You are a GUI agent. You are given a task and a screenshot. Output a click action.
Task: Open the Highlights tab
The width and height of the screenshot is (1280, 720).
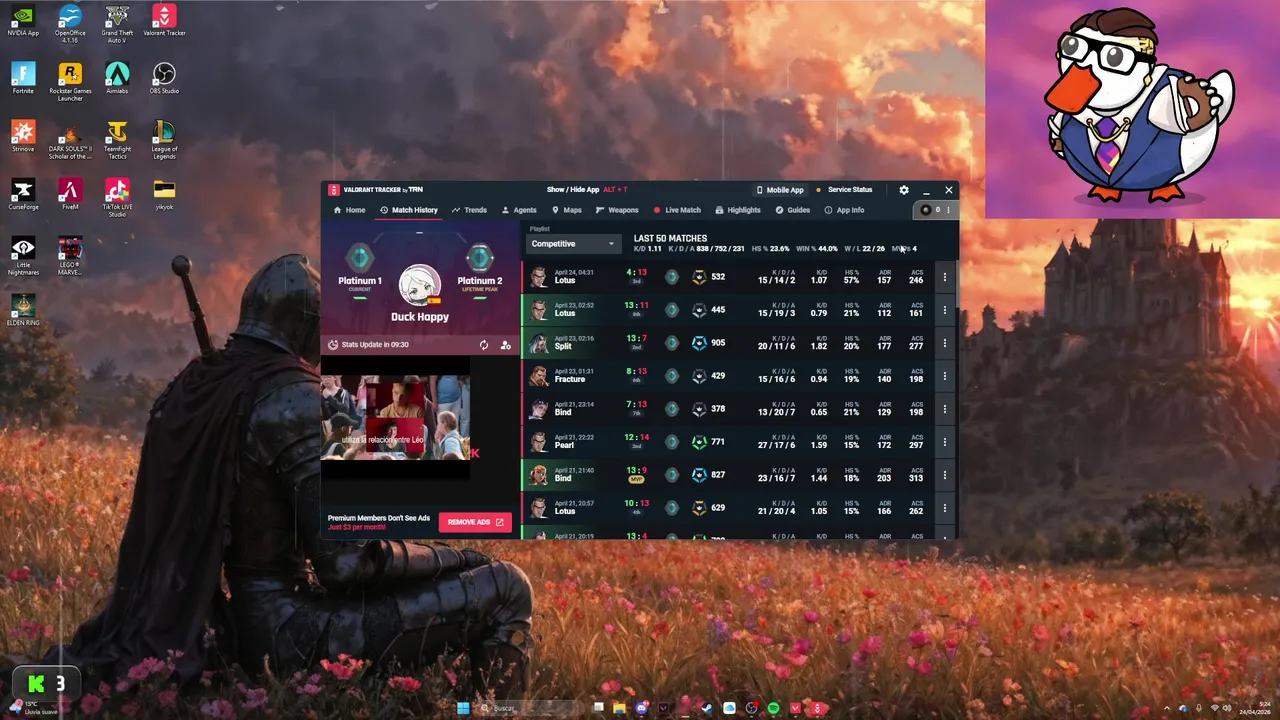pos(738,210)
